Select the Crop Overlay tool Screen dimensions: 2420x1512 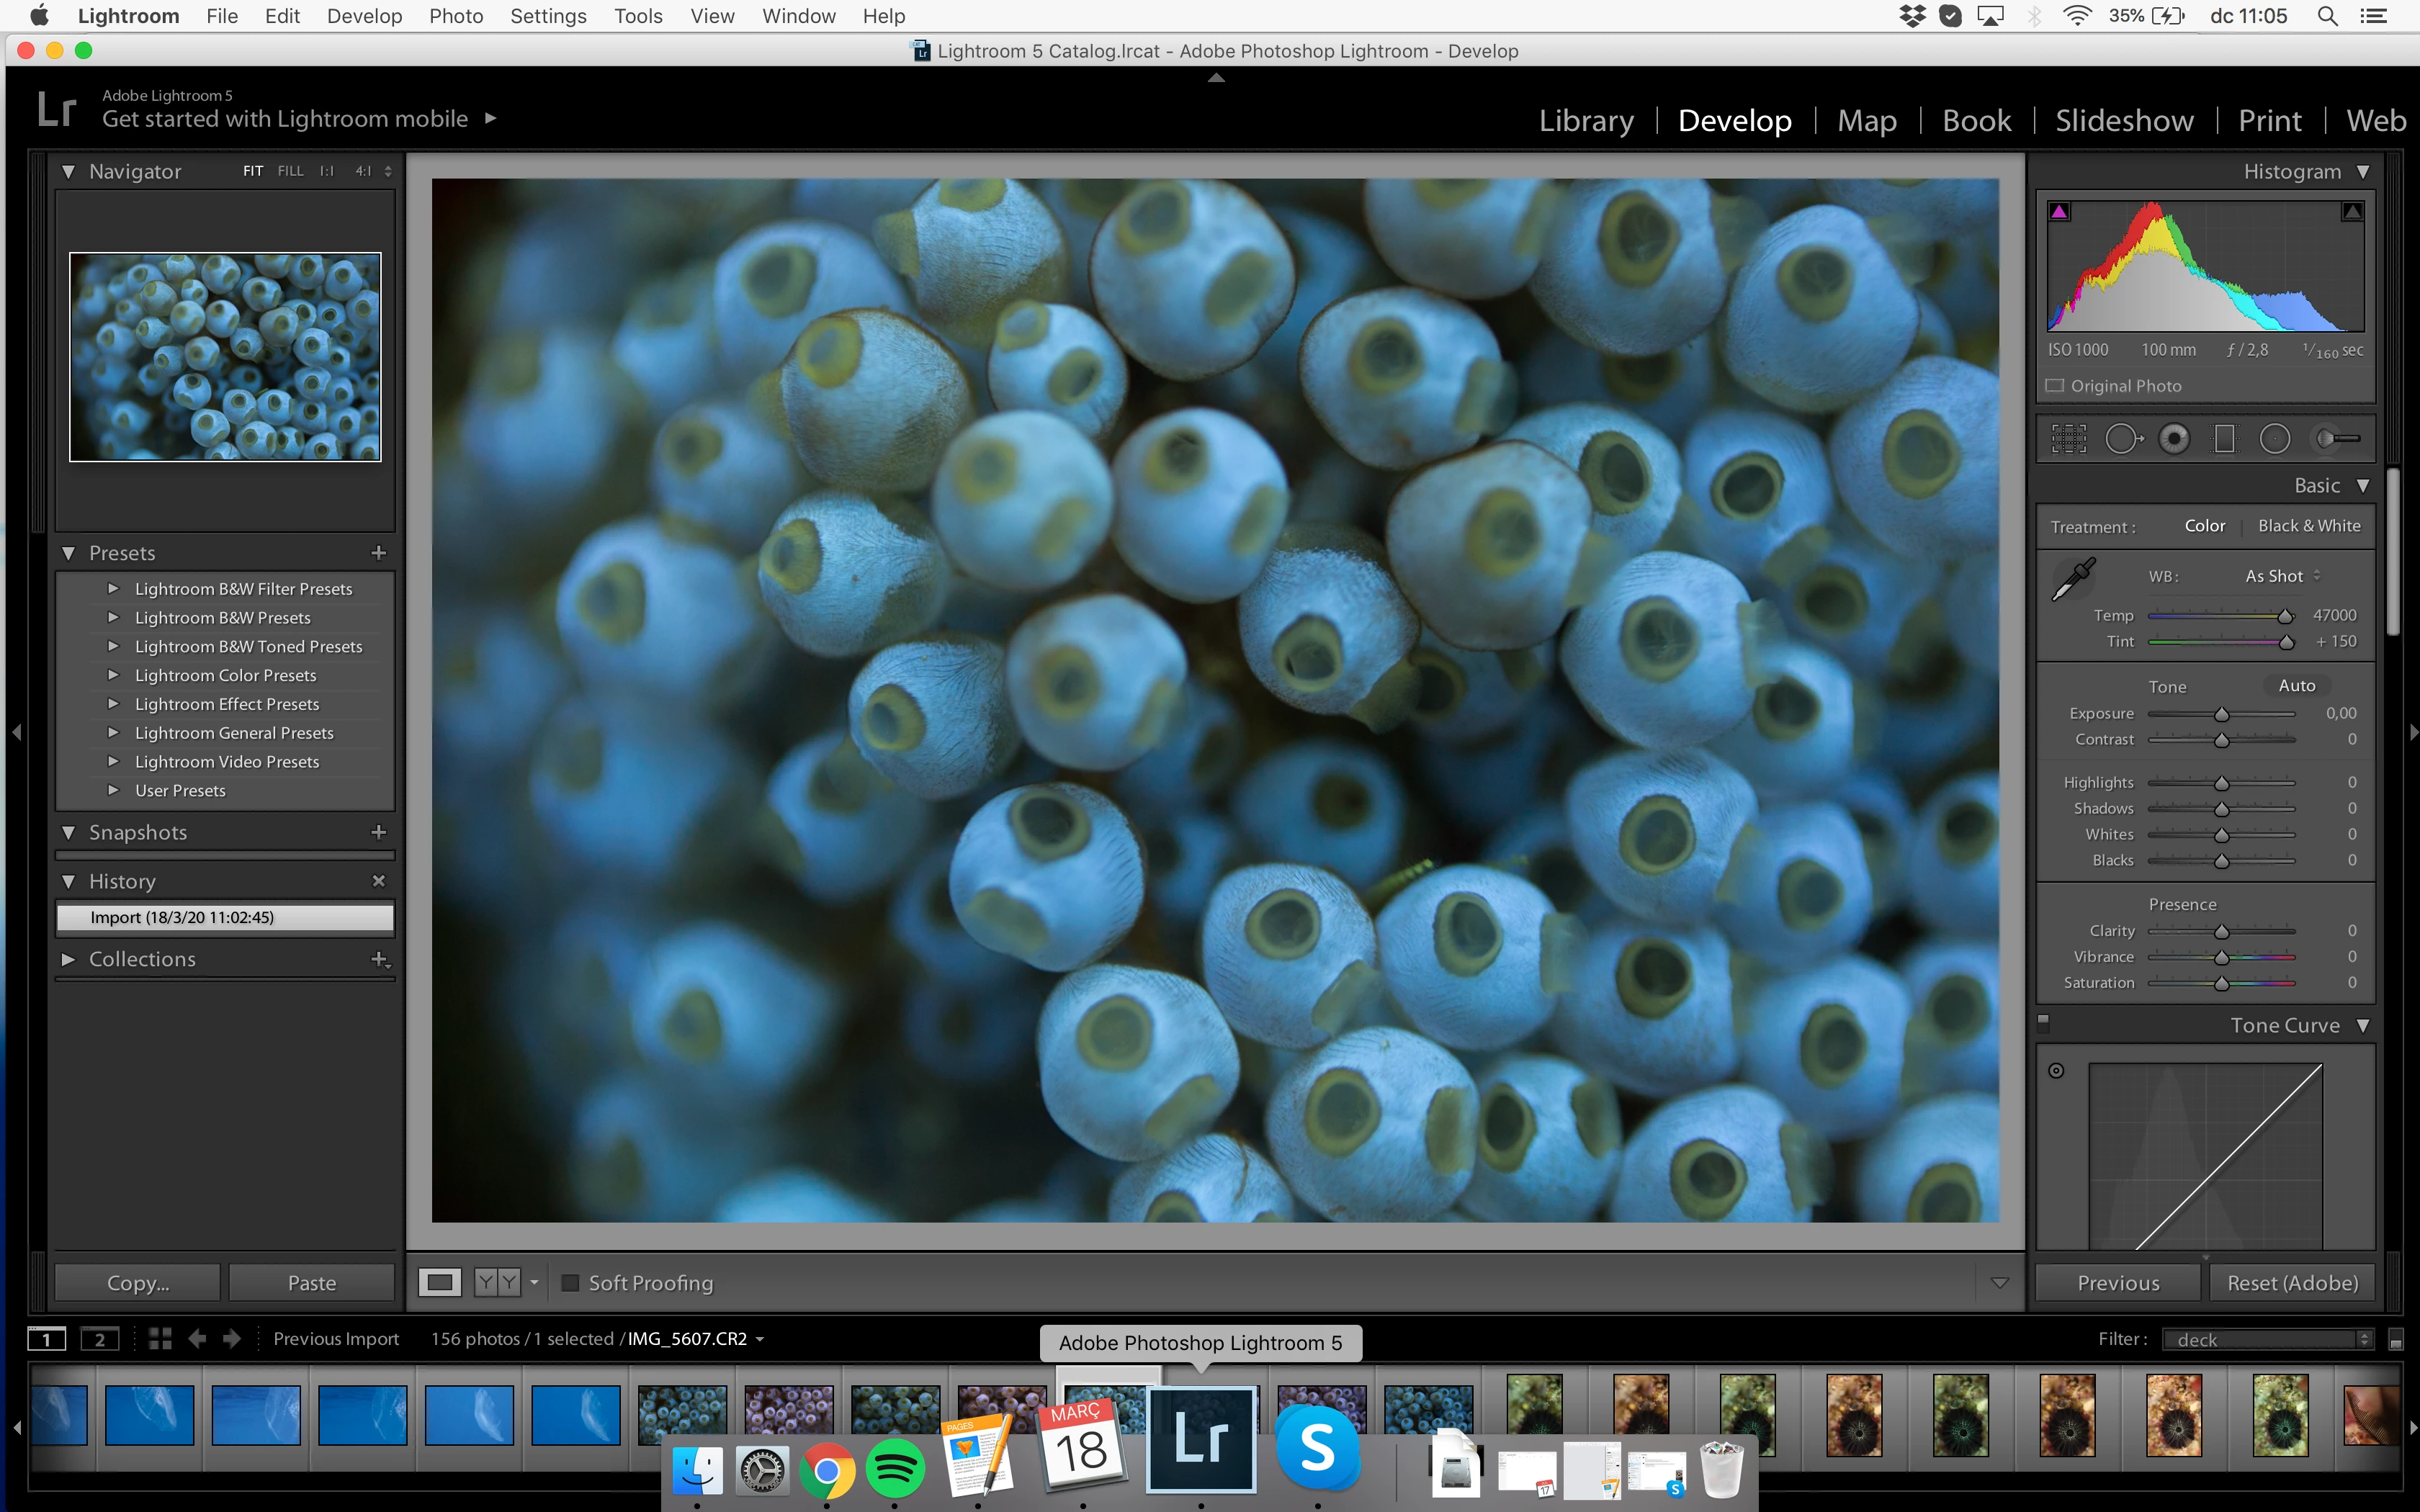(2069, 438)
